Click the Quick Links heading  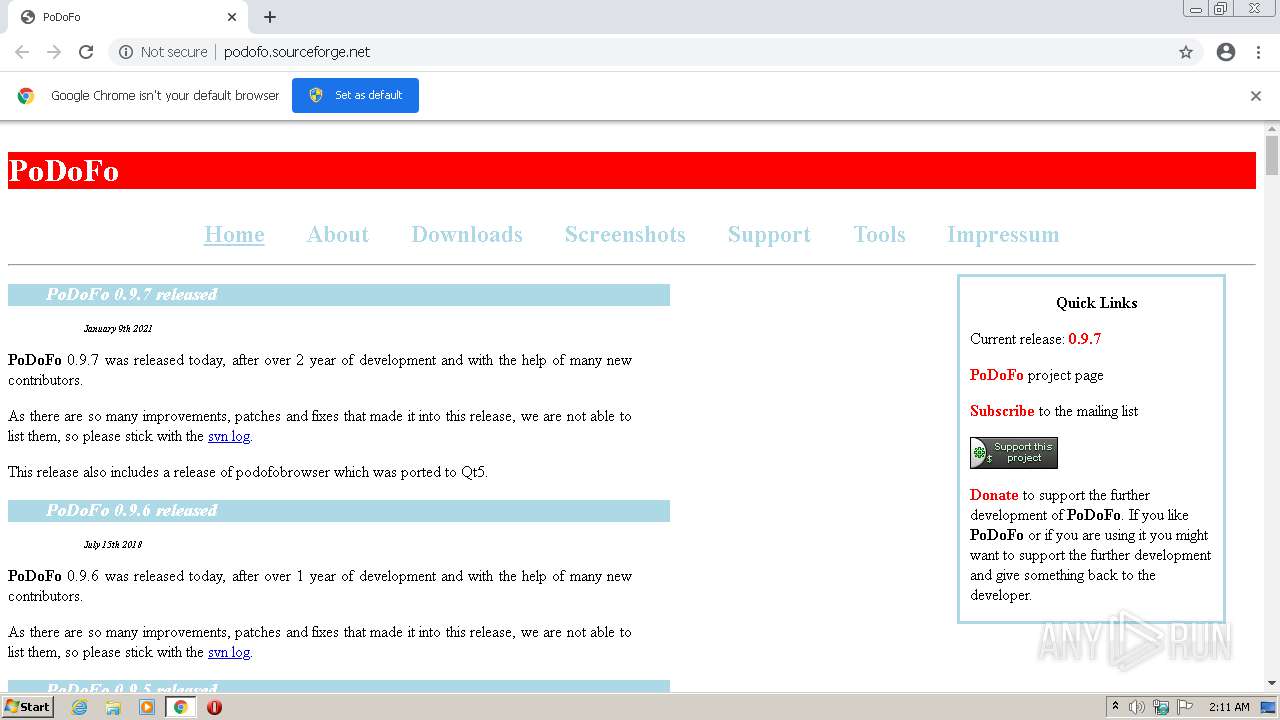(x=1096, y=303)
